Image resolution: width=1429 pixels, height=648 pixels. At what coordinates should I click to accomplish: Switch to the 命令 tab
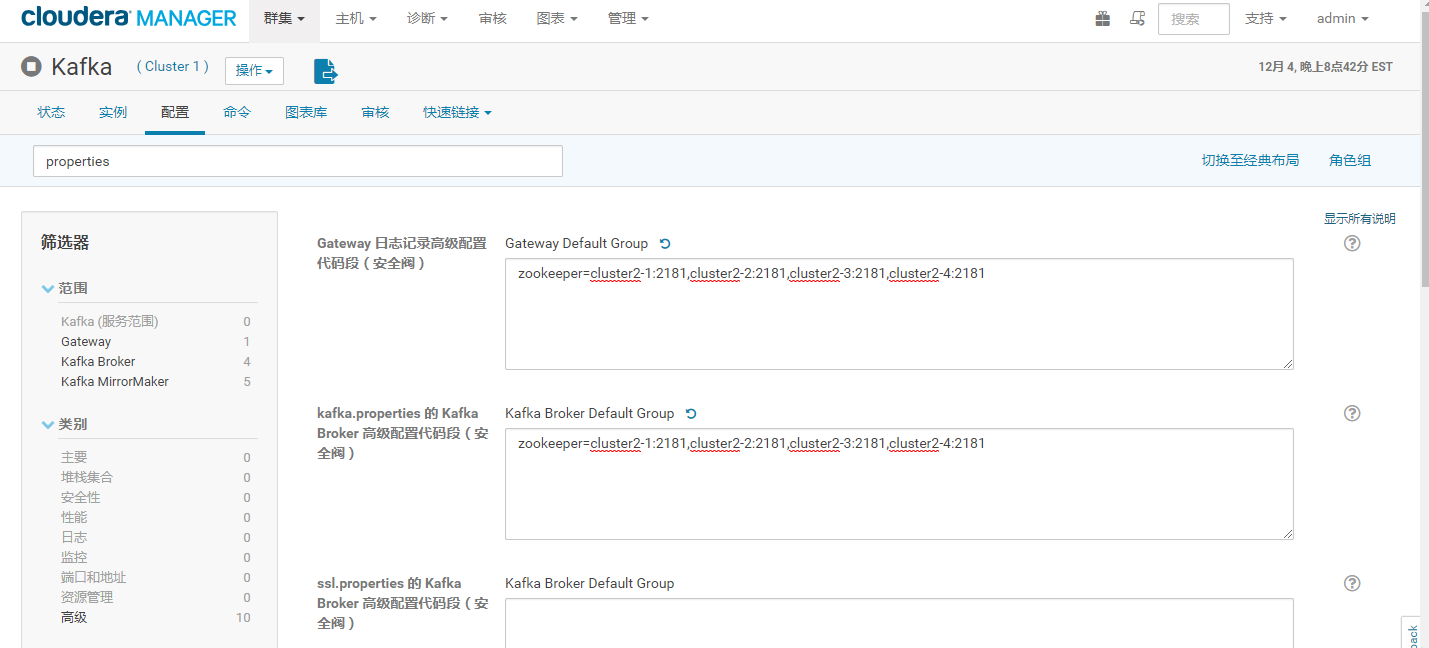(x=237, y=113)
